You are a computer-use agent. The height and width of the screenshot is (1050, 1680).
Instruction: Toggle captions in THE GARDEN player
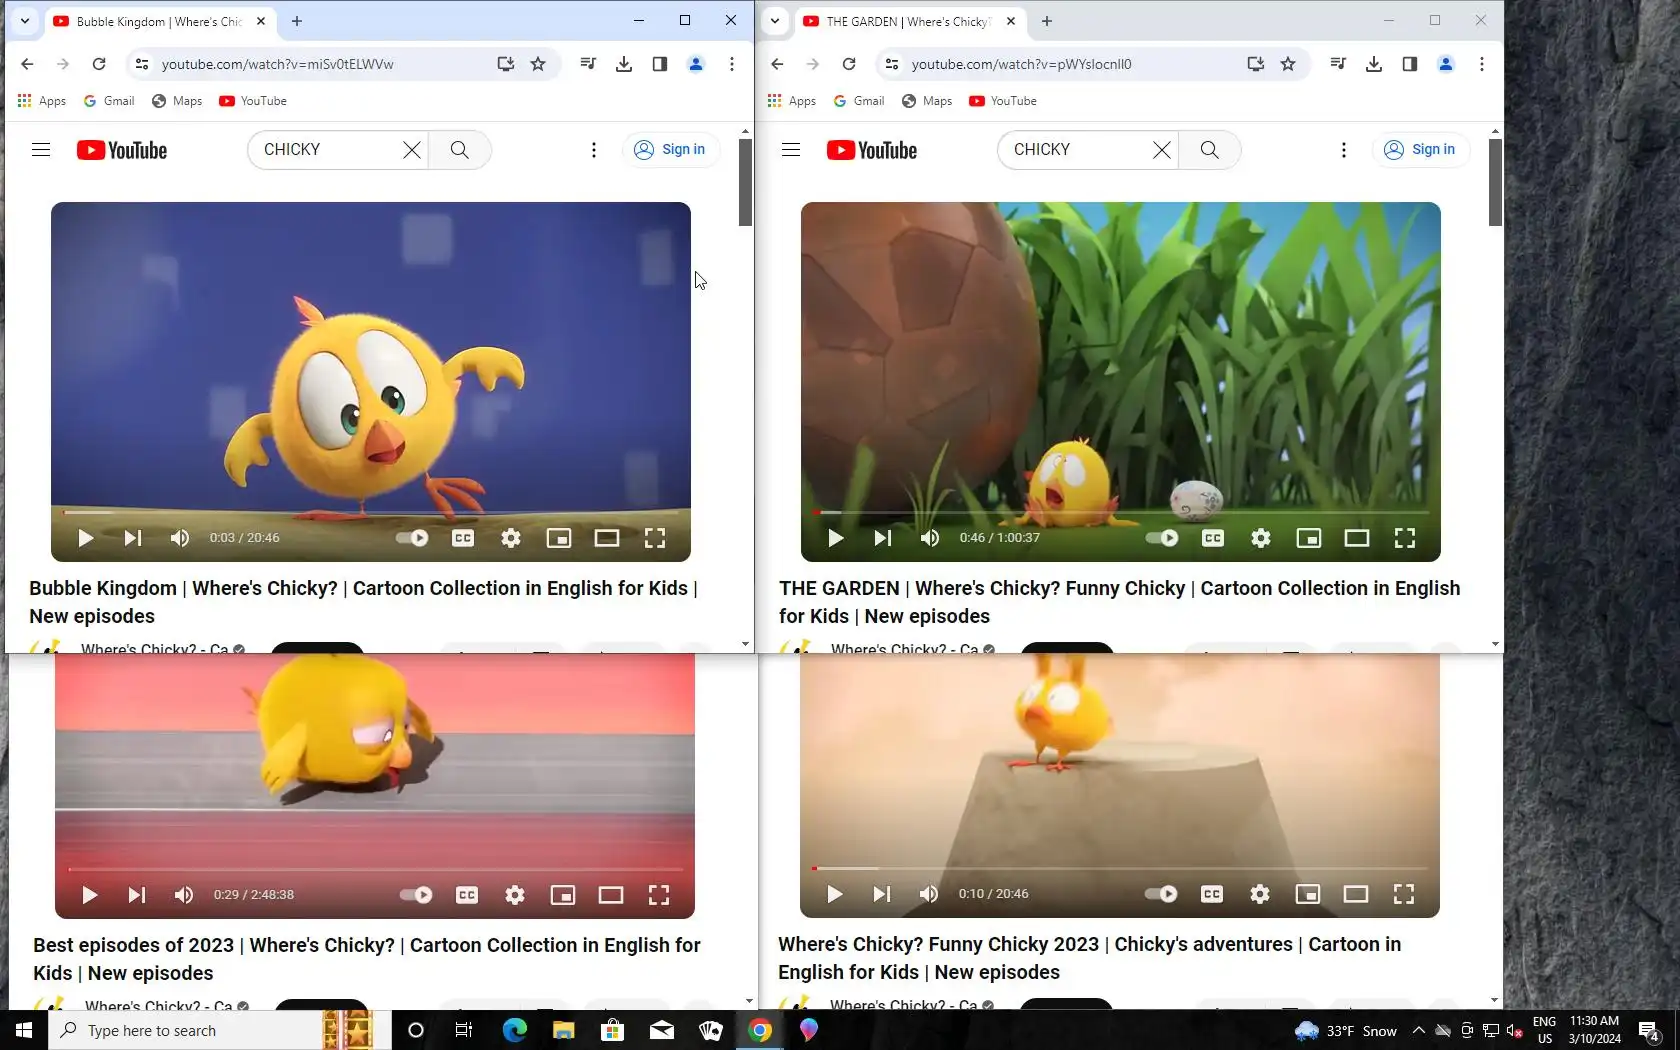click(x=1213, y=538)
